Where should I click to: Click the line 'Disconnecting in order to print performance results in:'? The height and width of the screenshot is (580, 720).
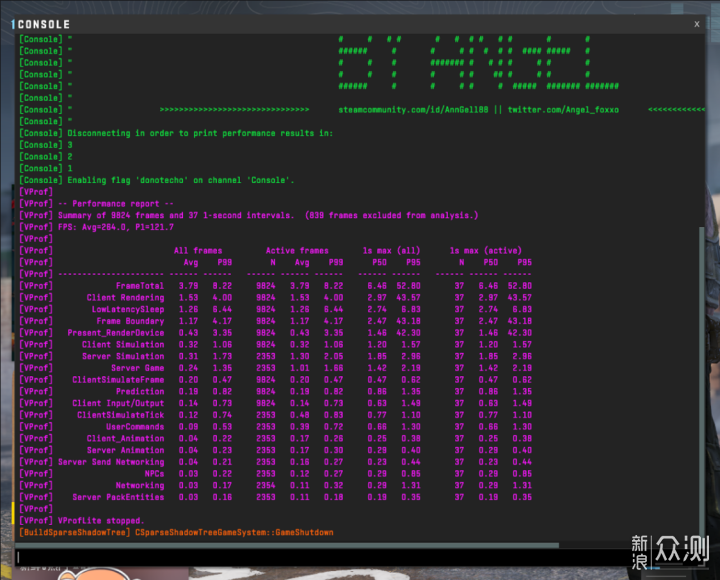[x=200, y=133]
